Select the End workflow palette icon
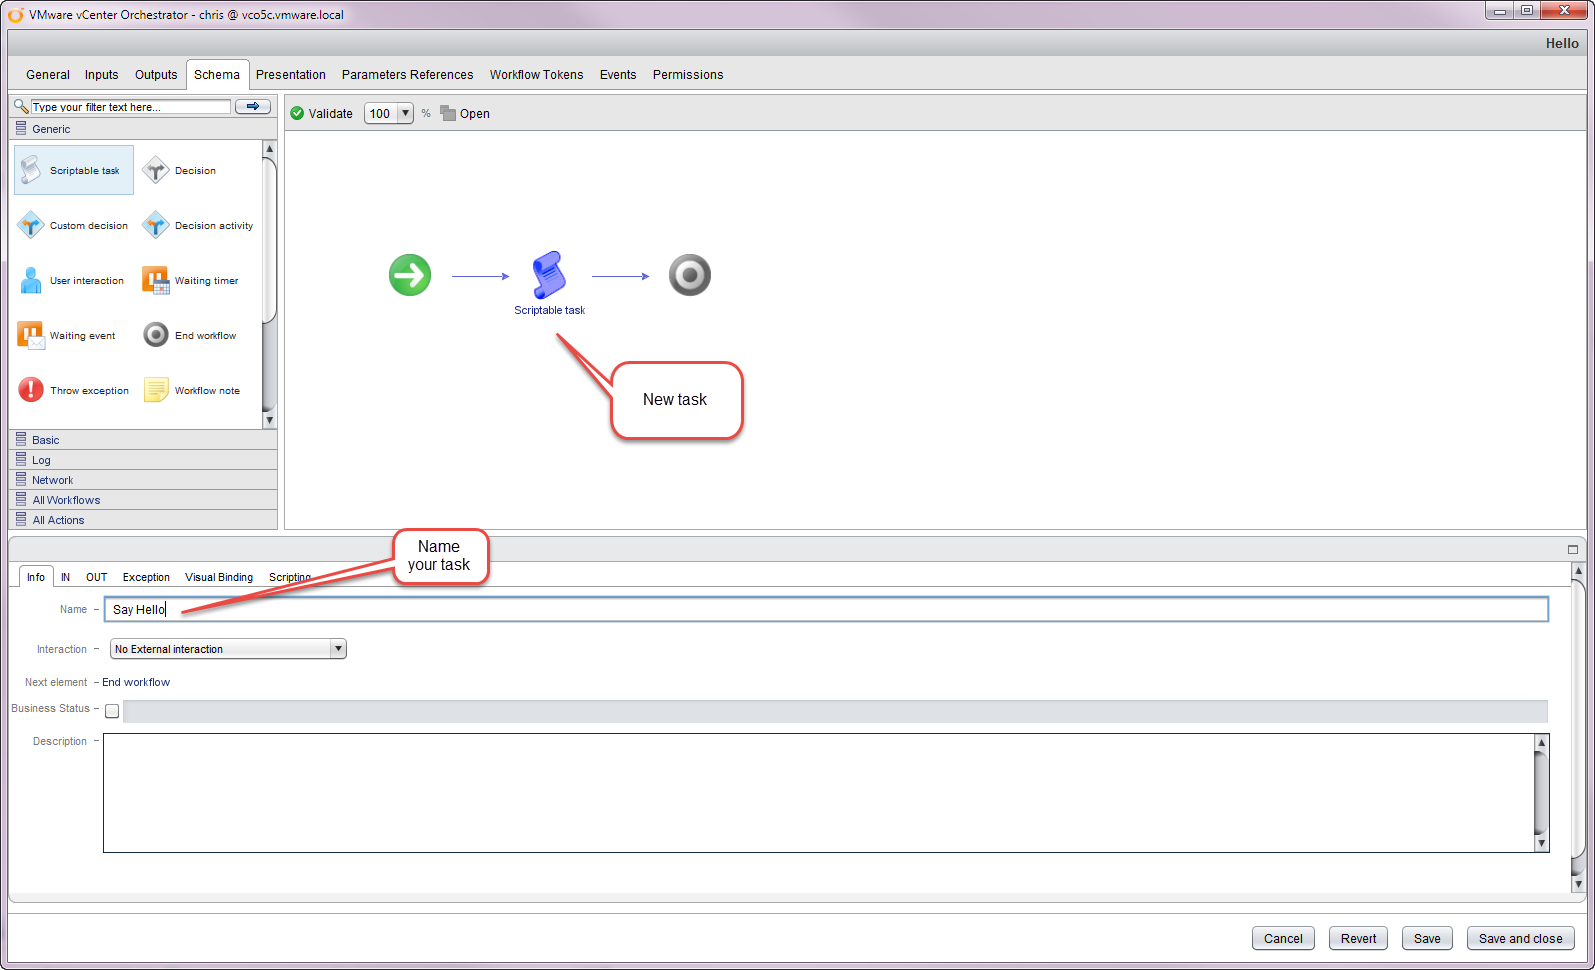Screen dimensions: 1595x970 pyautogui.click(x=156, y=335)
